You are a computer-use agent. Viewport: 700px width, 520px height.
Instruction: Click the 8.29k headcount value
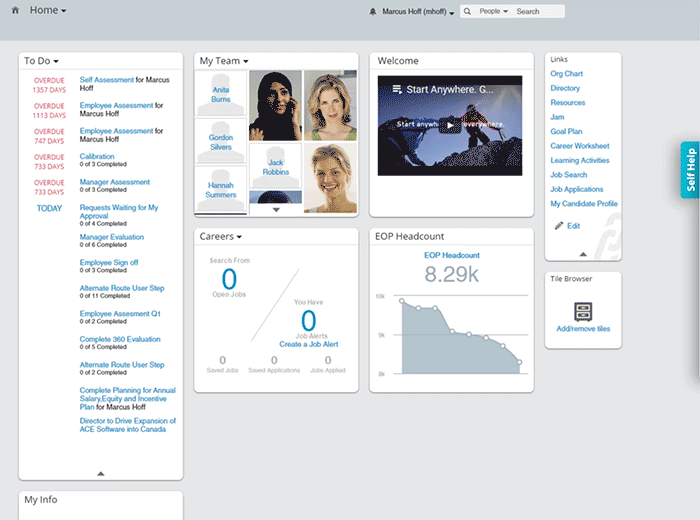(451, 274)
